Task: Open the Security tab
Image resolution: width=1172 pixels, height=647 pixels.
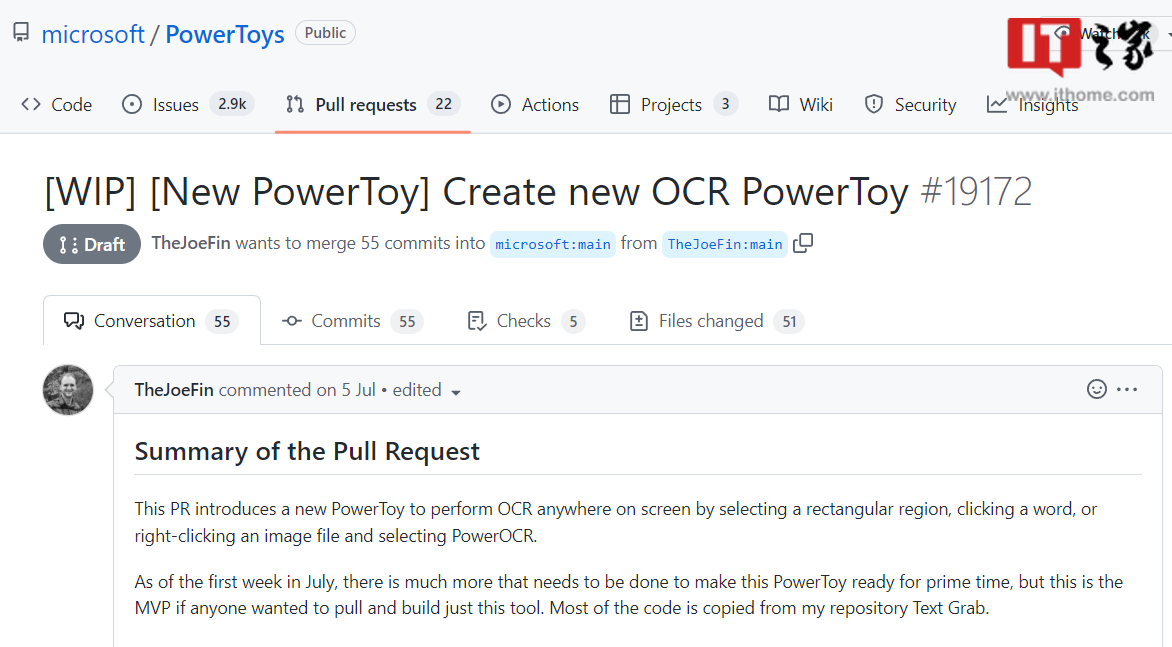Action: pos(910,105)
